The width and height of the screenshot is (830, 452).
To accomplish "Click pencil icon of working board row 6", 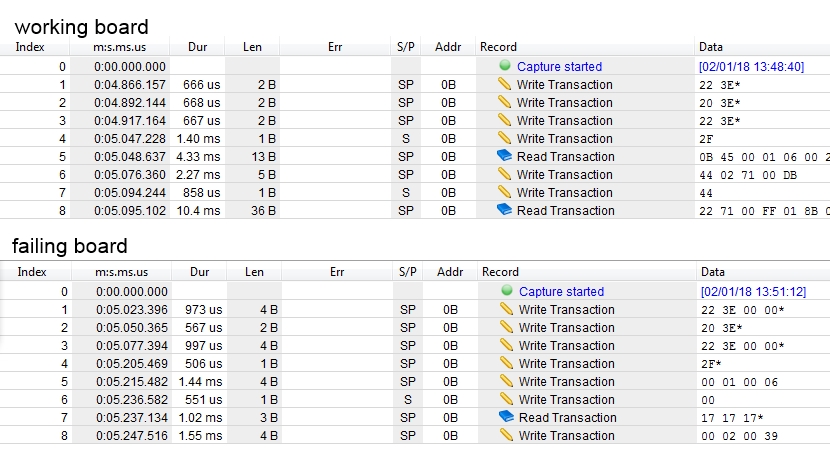I will [505, 174].
